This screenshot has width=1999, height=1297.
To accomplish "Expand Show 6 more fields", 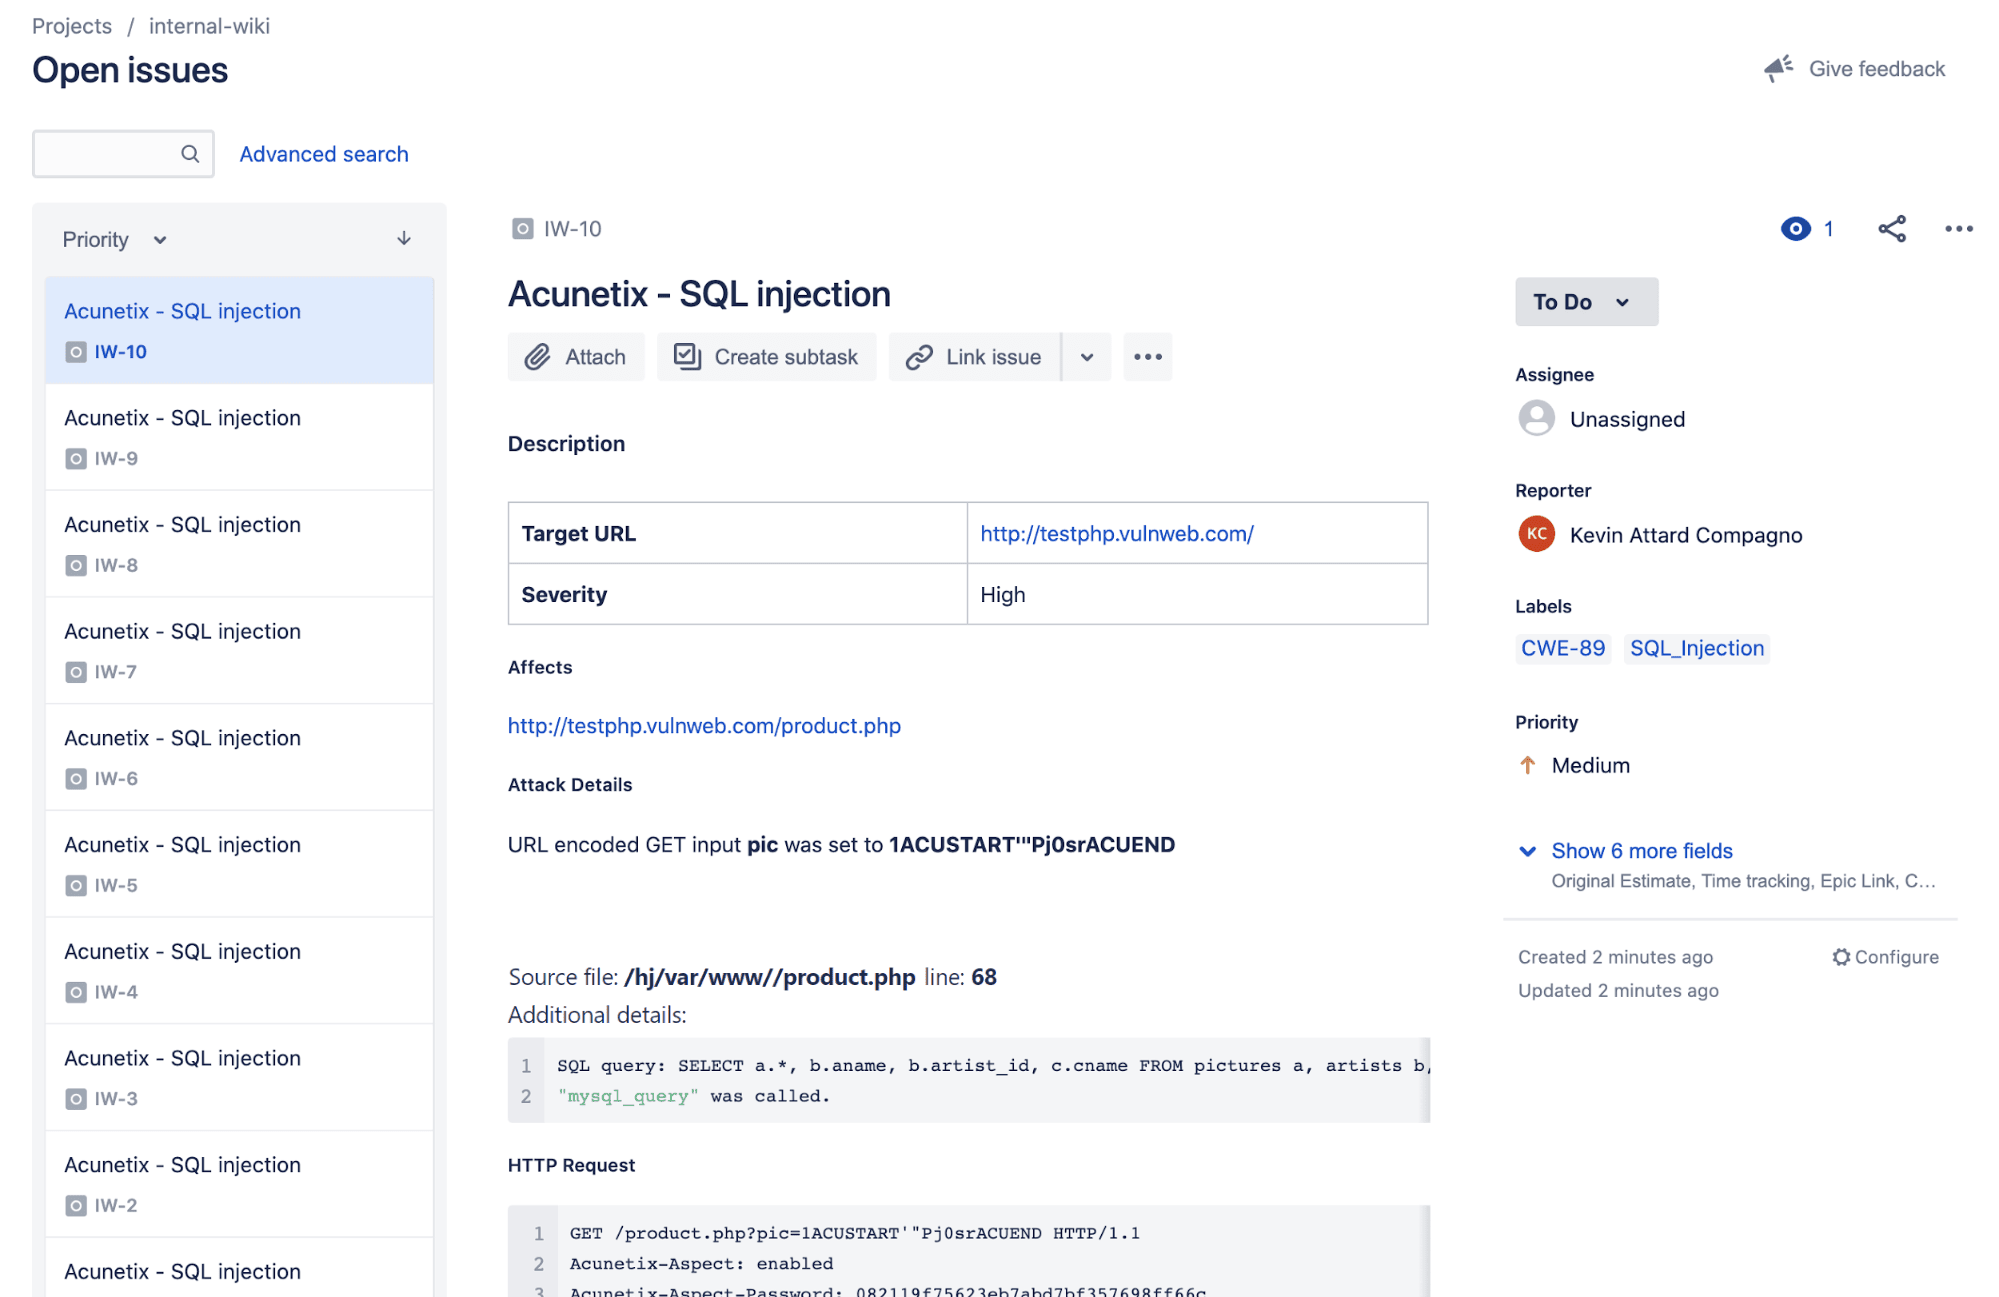I will coord(1641,851).
